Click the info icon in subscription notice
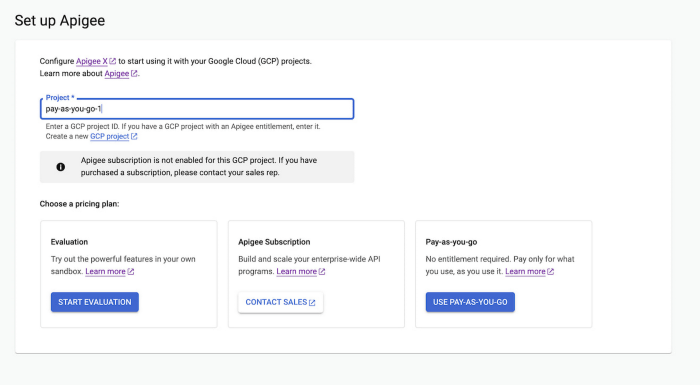Screen dimensions: 700x385 tap(61, 167)
